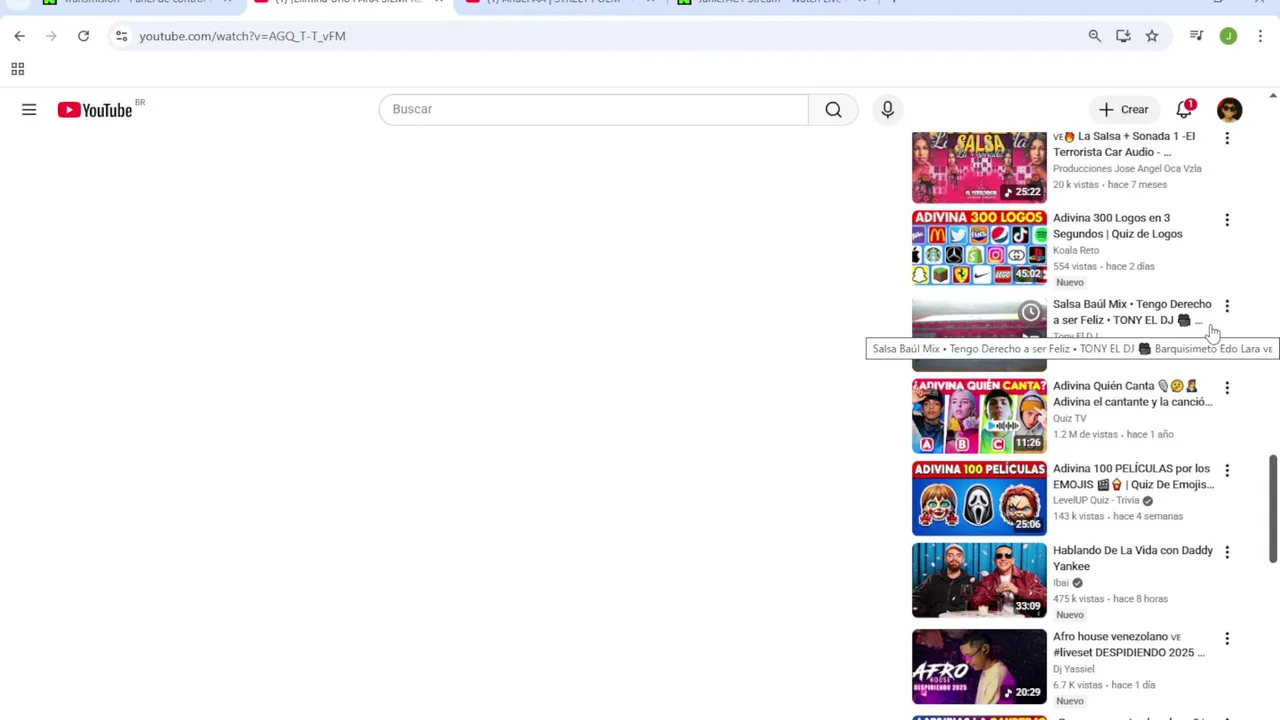Click channel name 'Quiz TV'
The width and height of the screenshot is (1280, 720).
tap(1070, 419)
